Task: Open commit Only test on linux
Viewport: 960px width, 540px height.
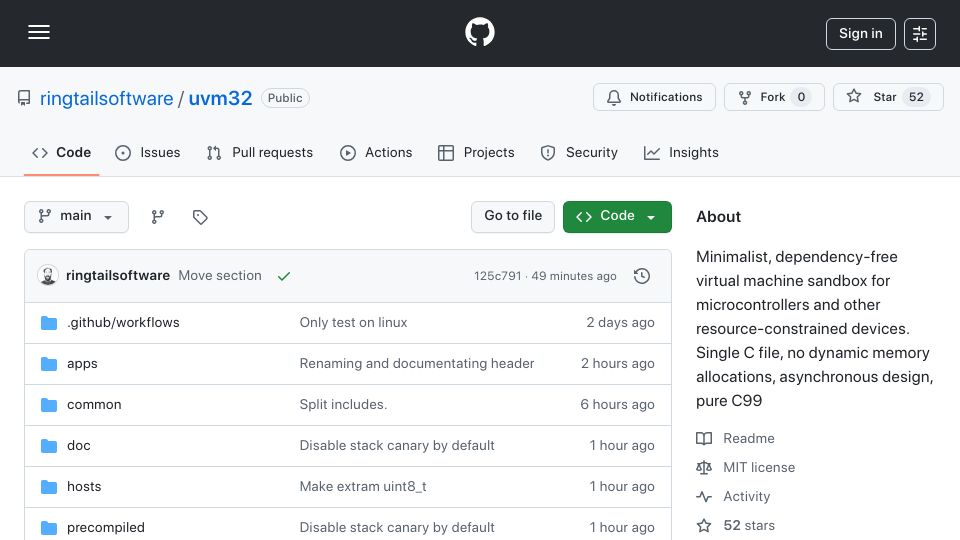Action: point(353,323)
